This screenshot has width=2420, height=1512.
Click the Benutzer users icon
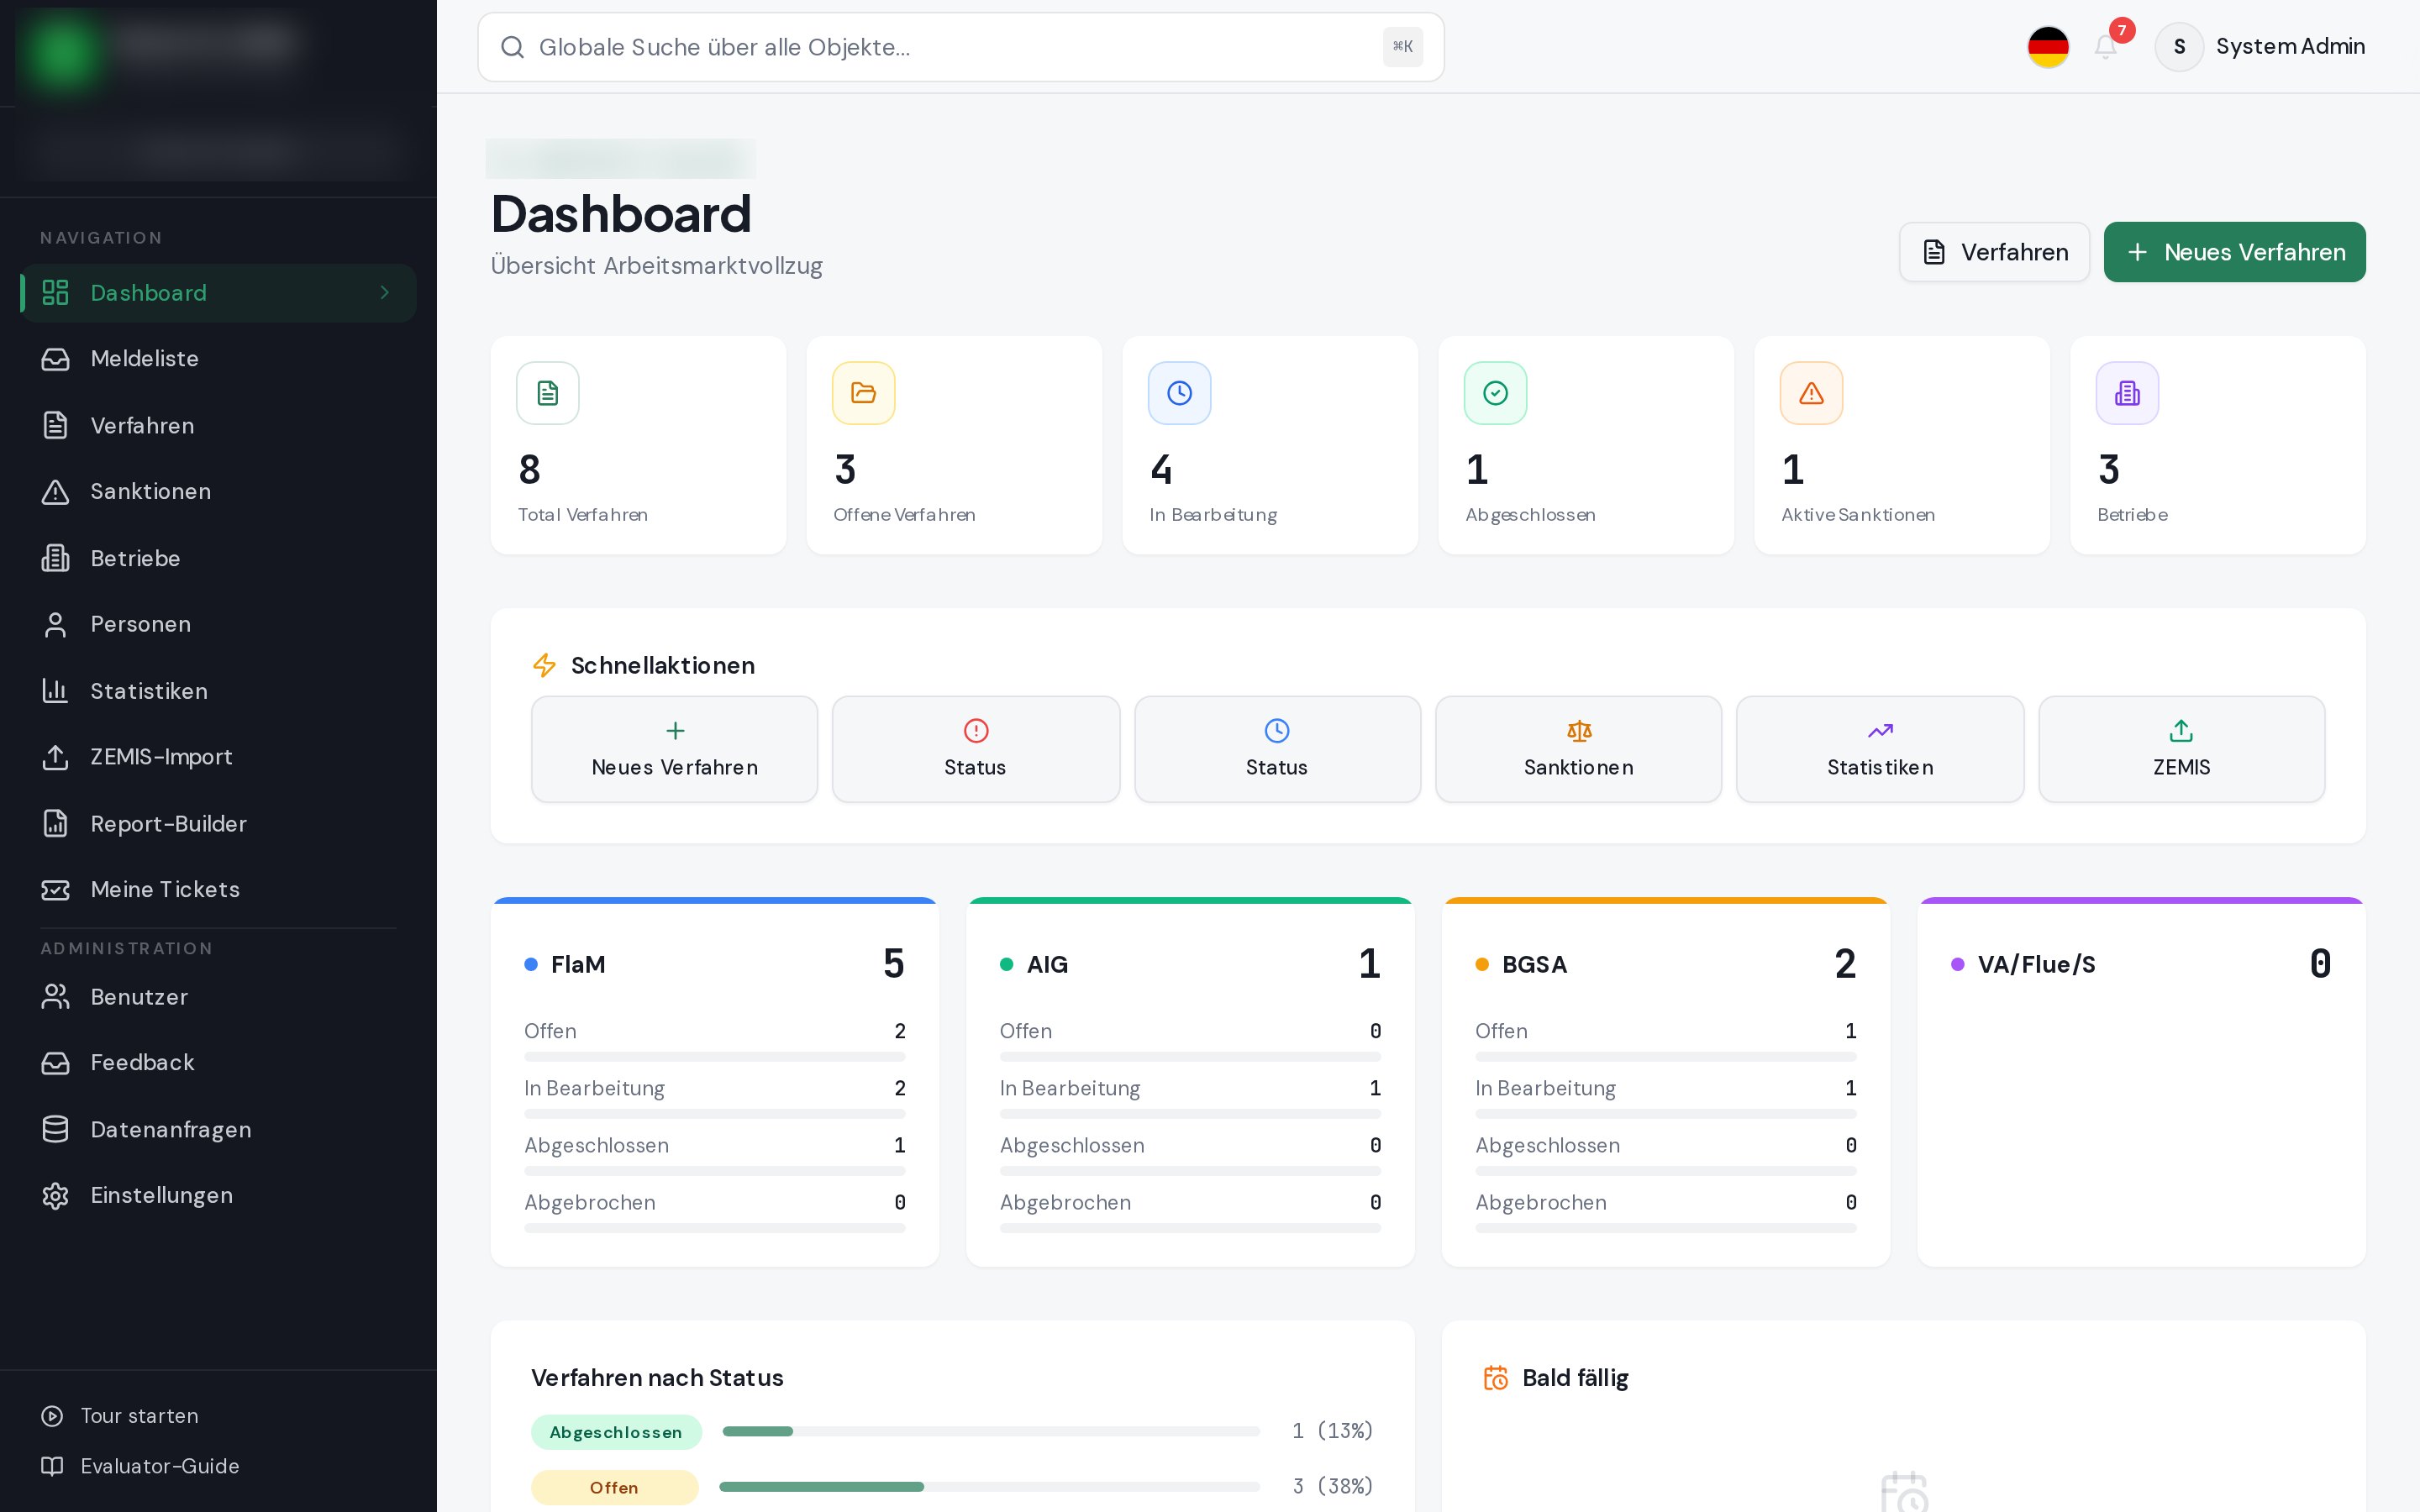click(55, 997)
